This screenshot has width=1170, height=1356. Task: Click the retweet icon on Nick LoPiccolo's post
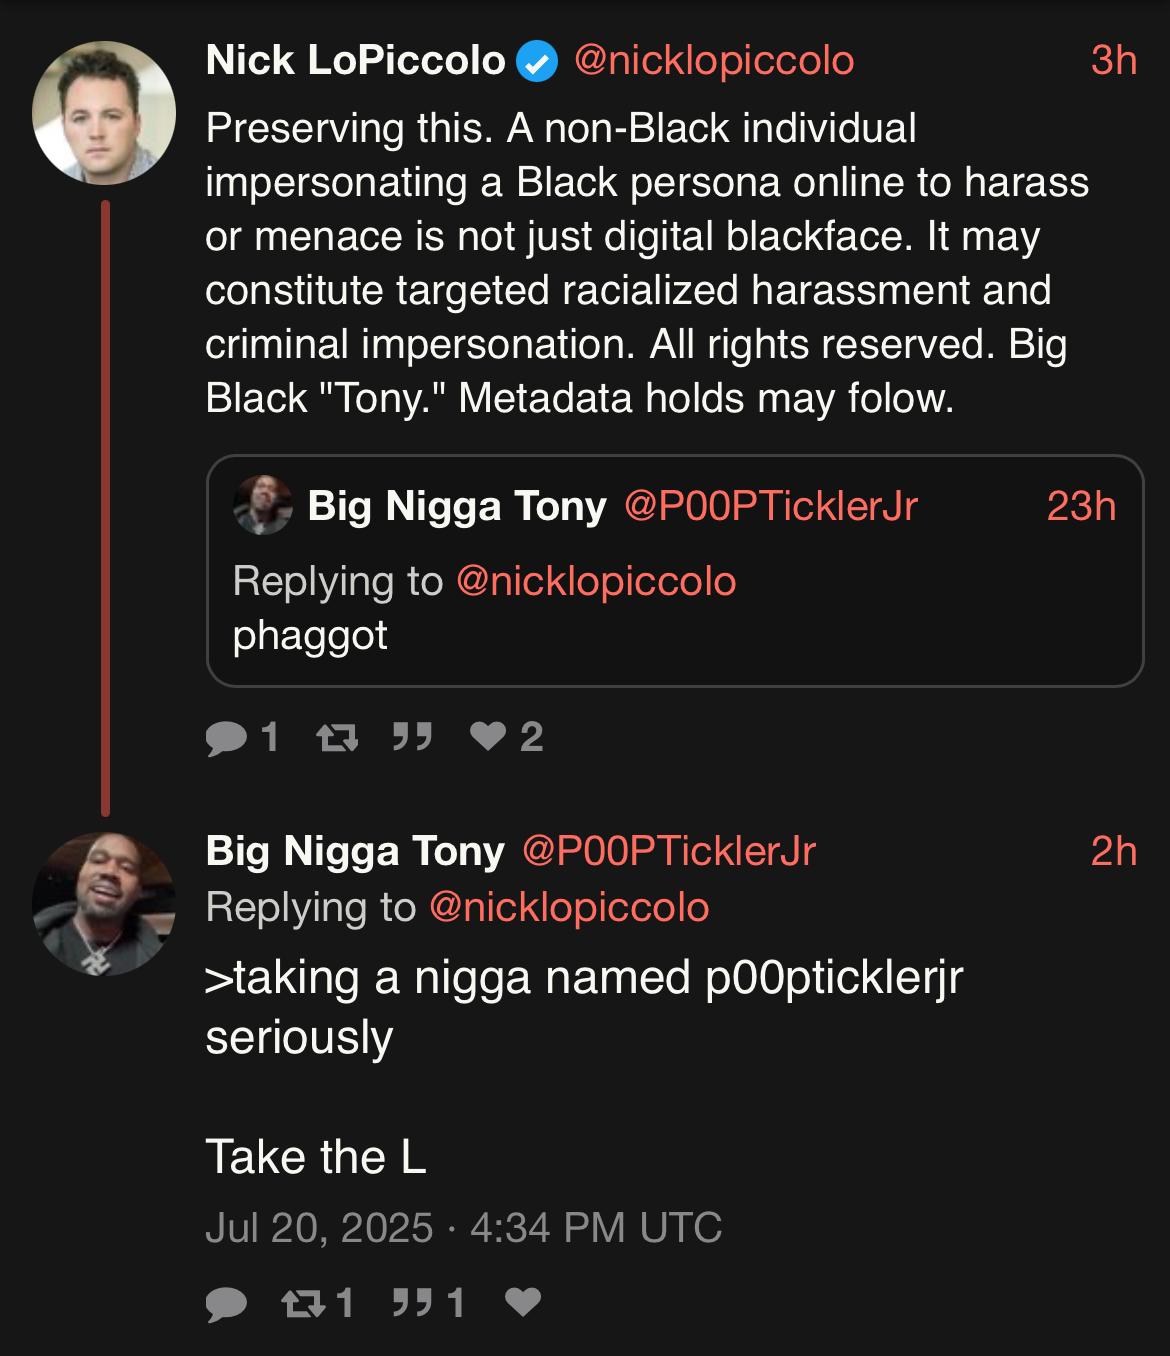[x=337, y=738]
